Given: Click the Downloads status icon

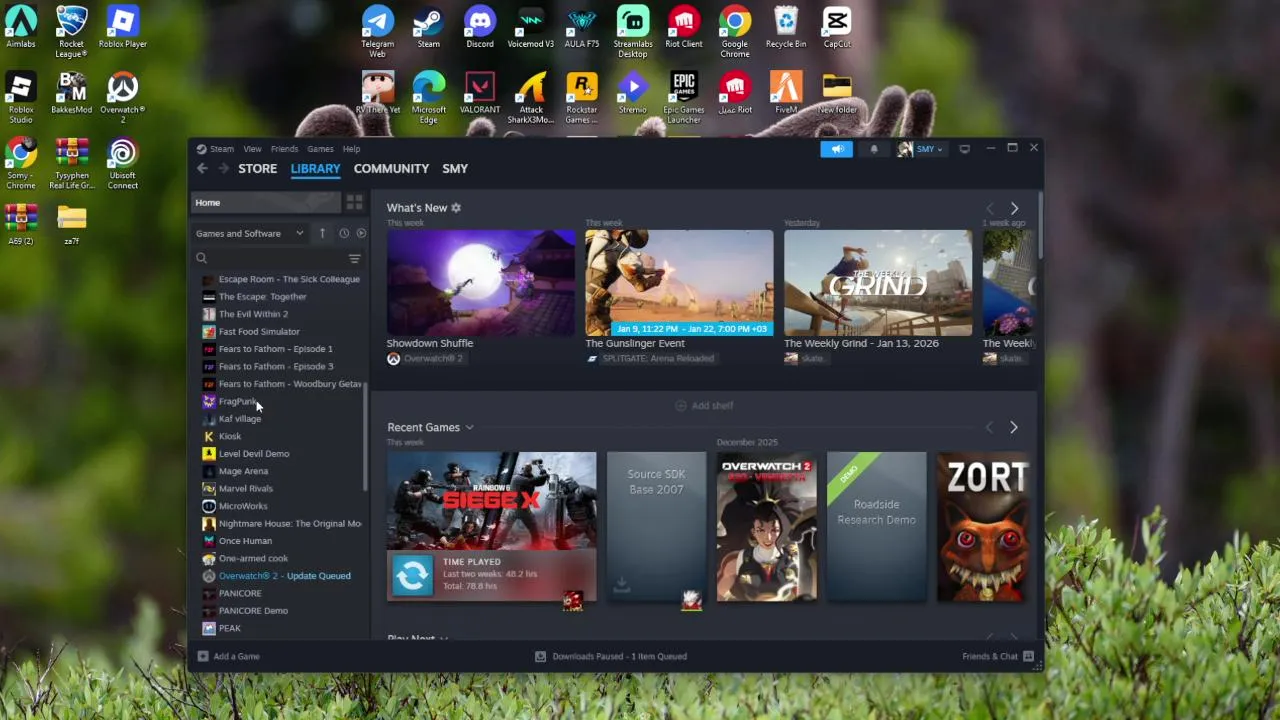Looking at the screenshot, I should 540,656.
